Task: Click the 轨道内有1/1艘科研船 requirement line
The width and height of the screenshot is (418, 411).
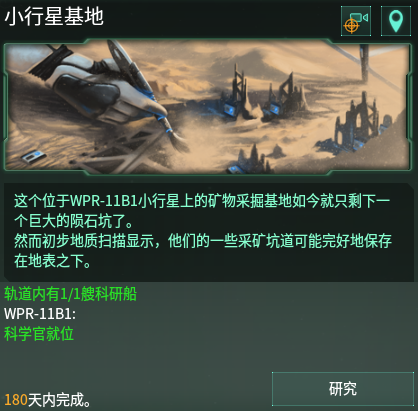Action: point(70,294)
